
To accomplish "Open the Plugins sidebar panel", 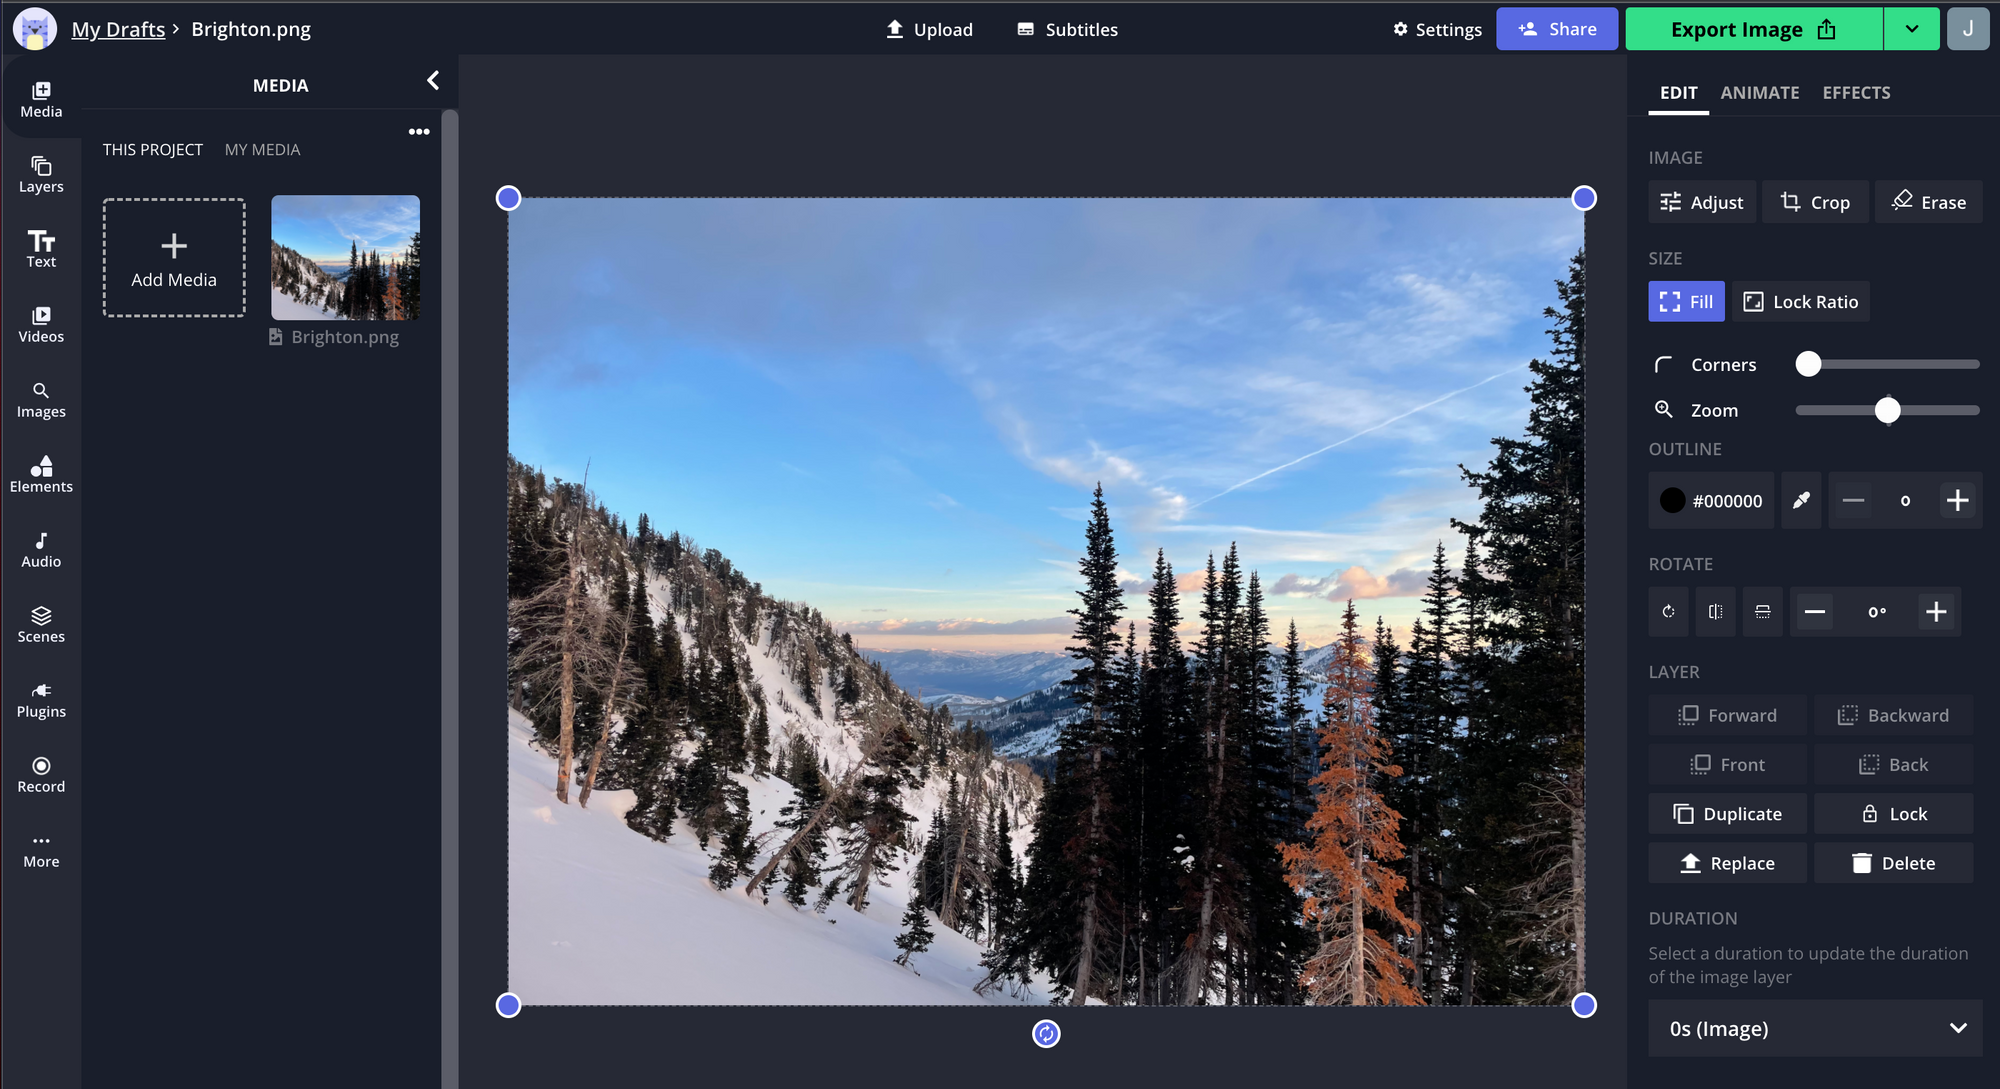I will pos(41,699).
